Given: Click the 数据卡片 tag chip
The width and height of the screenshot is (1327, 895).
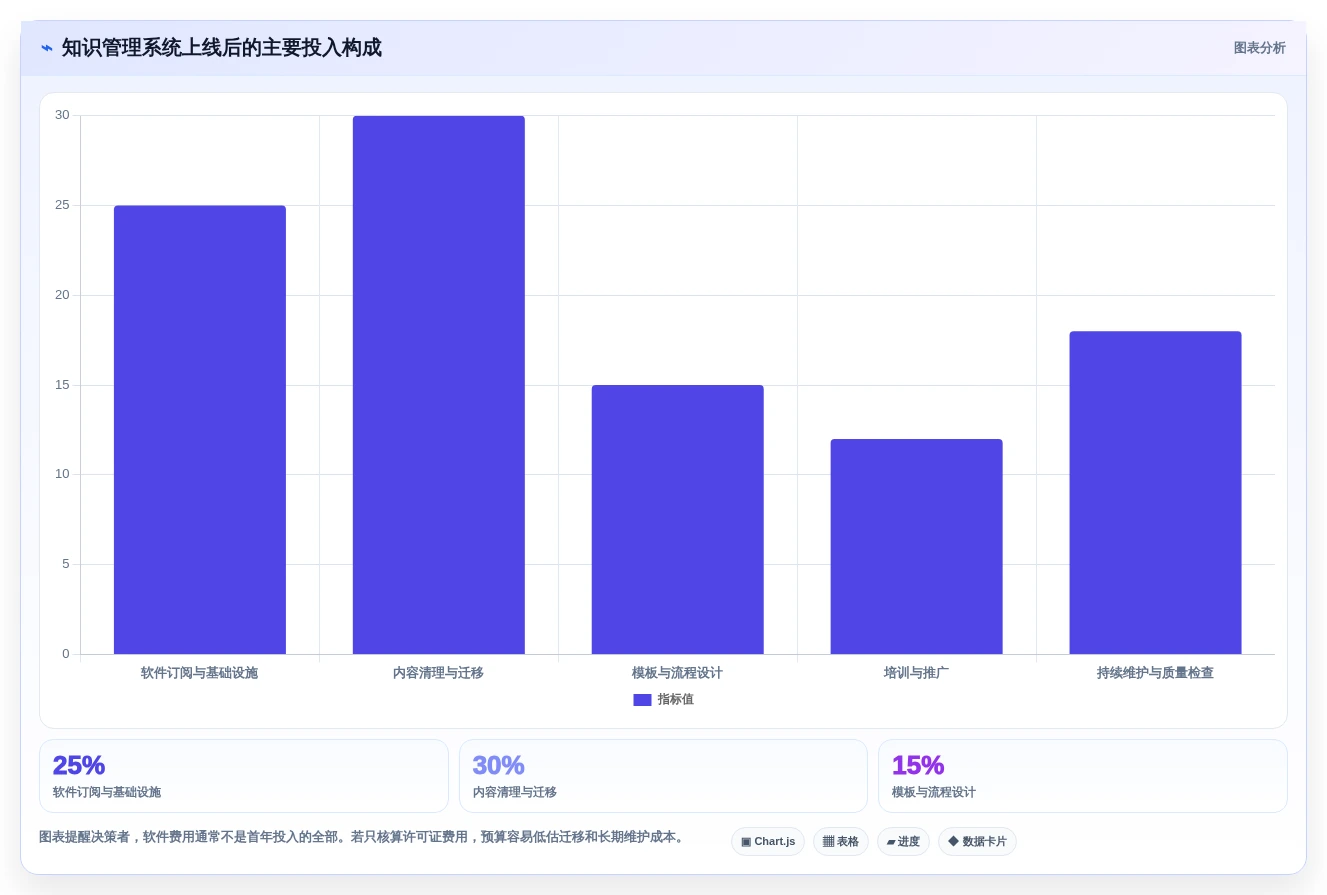Looking at the screenshot, I should [977, 842].
